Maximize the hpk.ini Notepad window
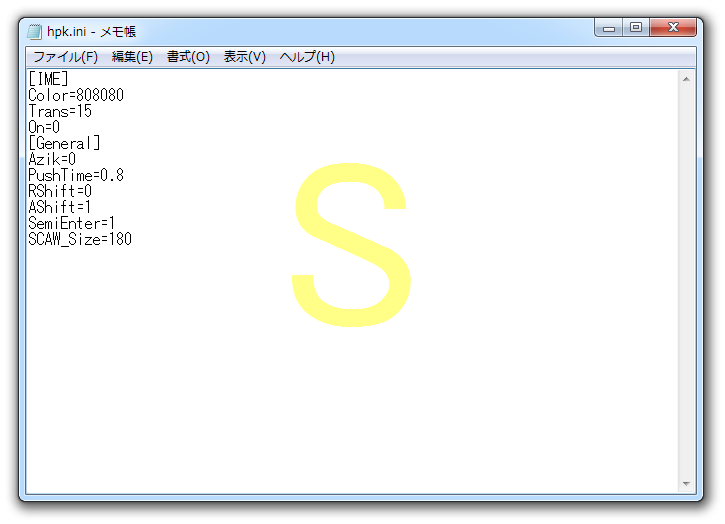This screenshot has height=524, width=725. click(x=636, y=28)
